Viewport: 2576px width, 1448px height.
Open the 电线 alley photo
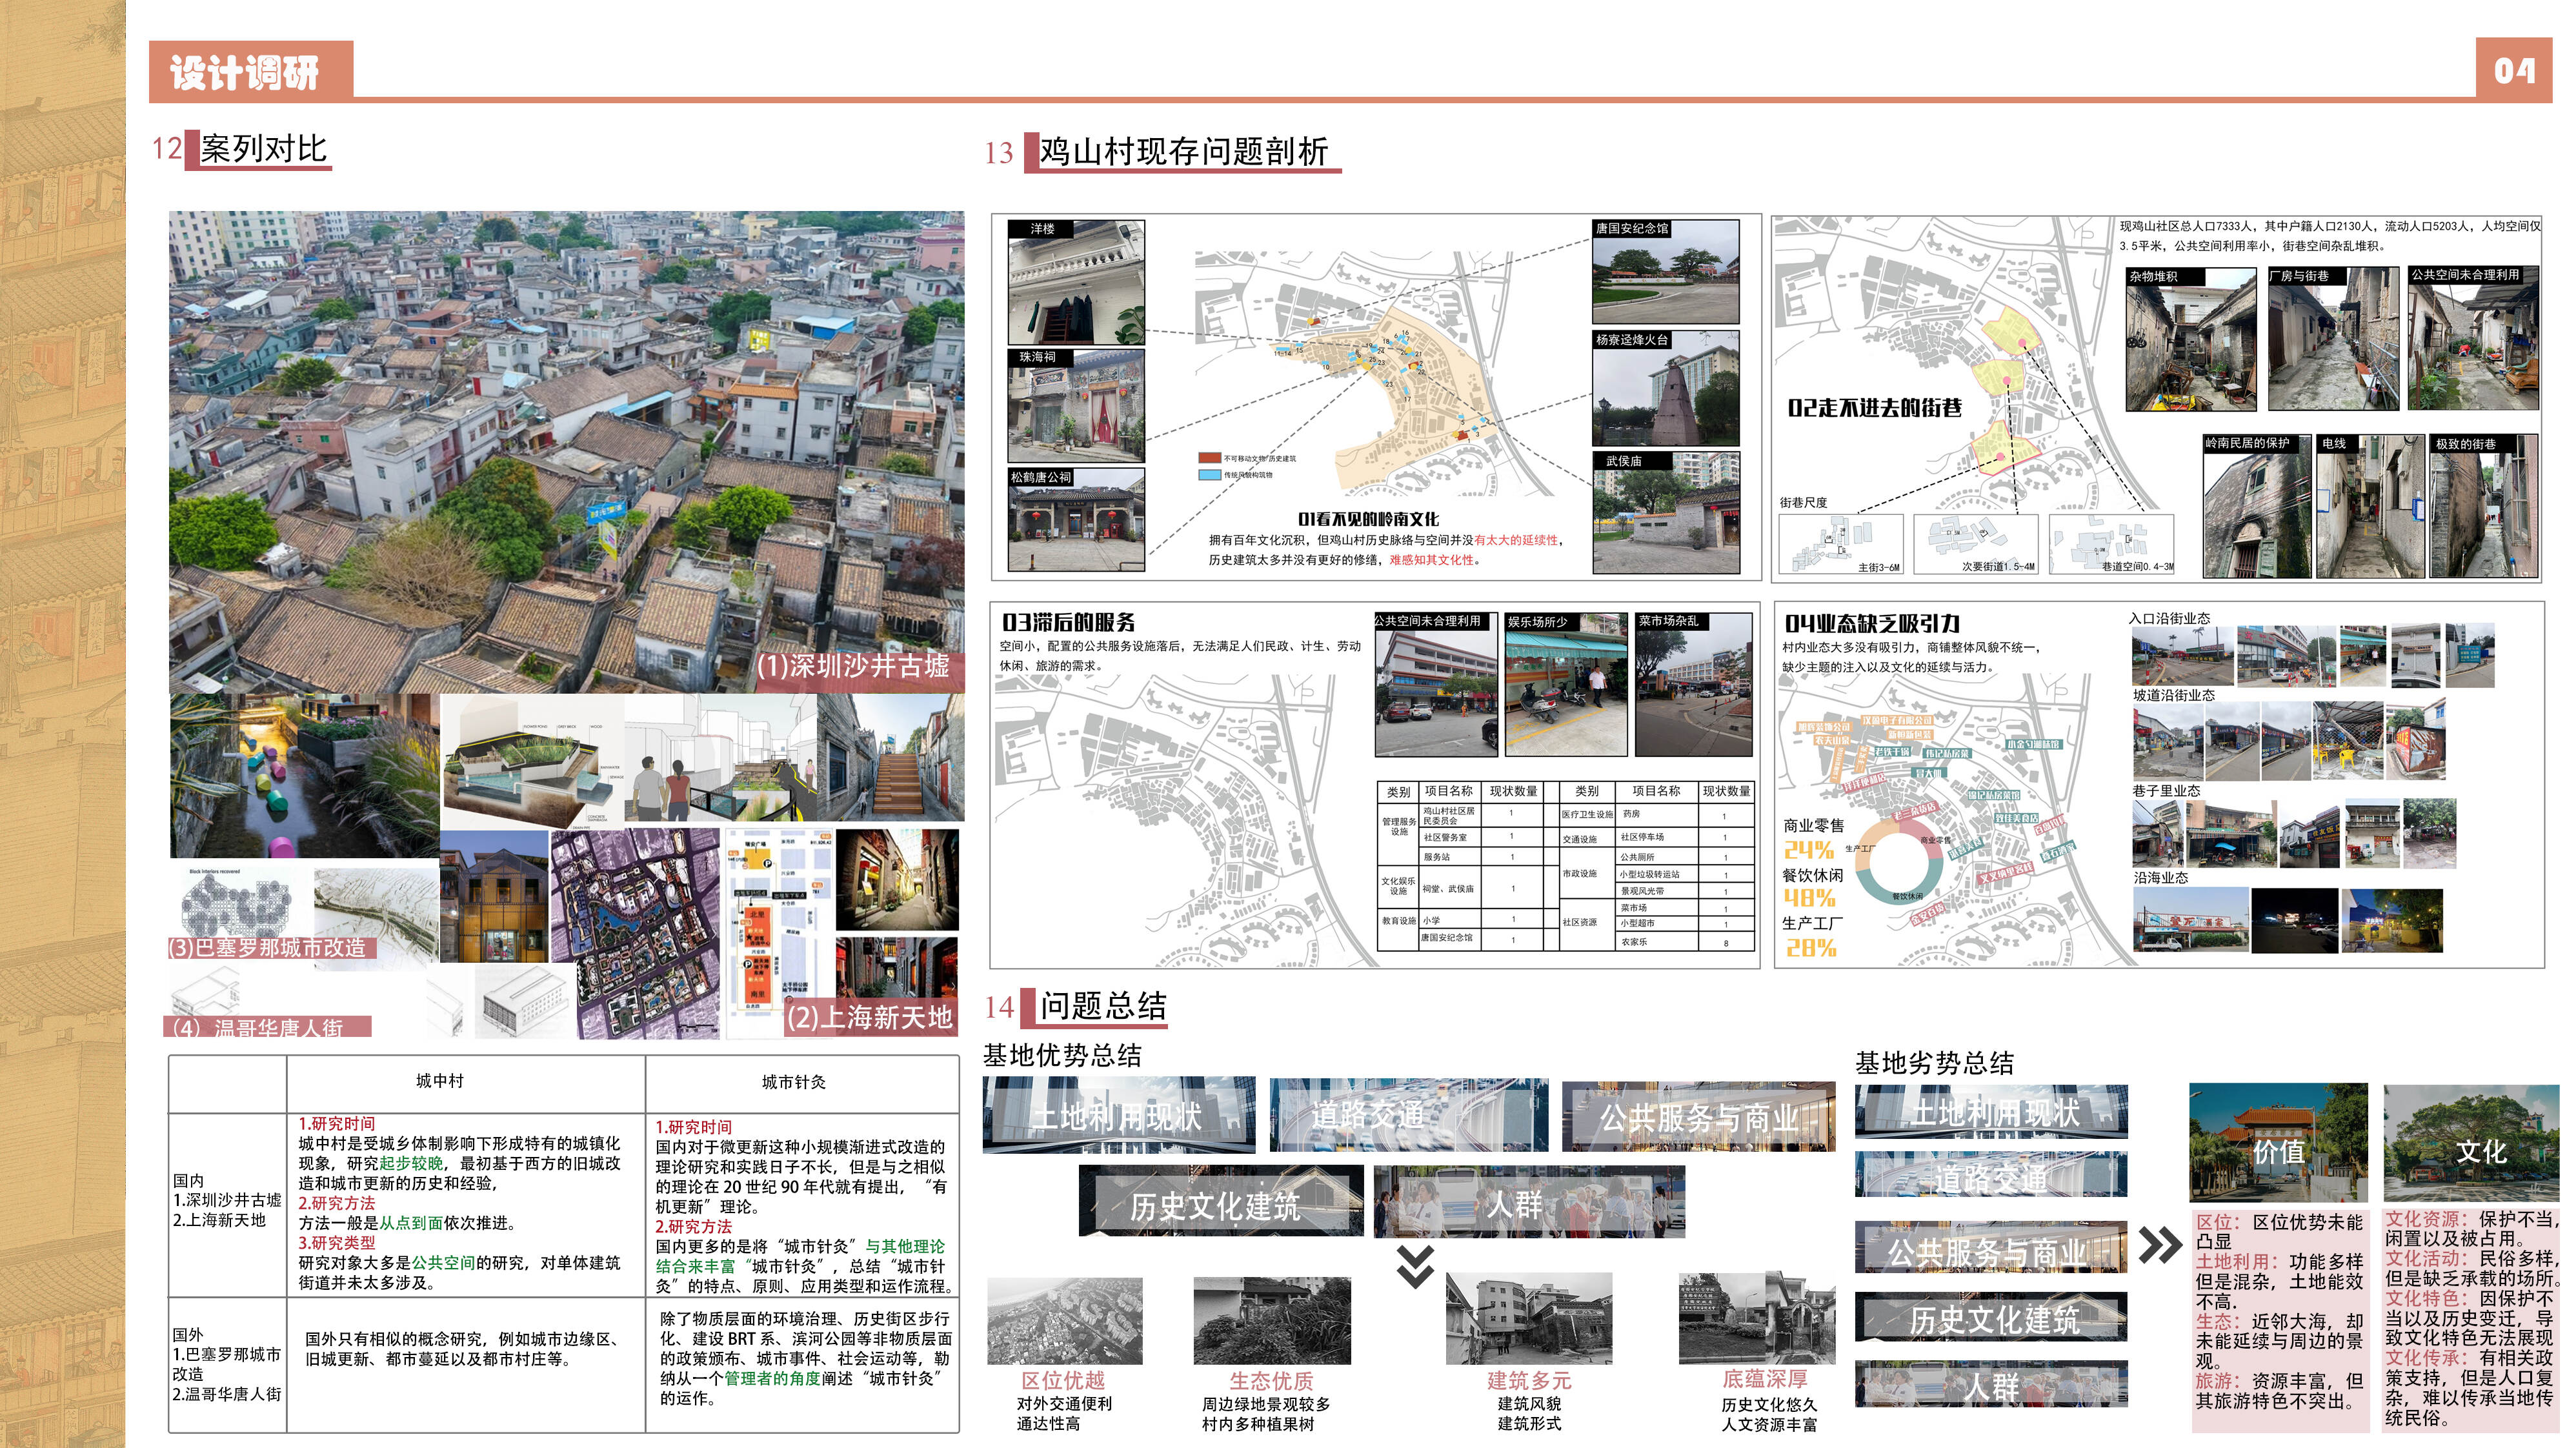pyautogui.click(x=2371, y=506)
